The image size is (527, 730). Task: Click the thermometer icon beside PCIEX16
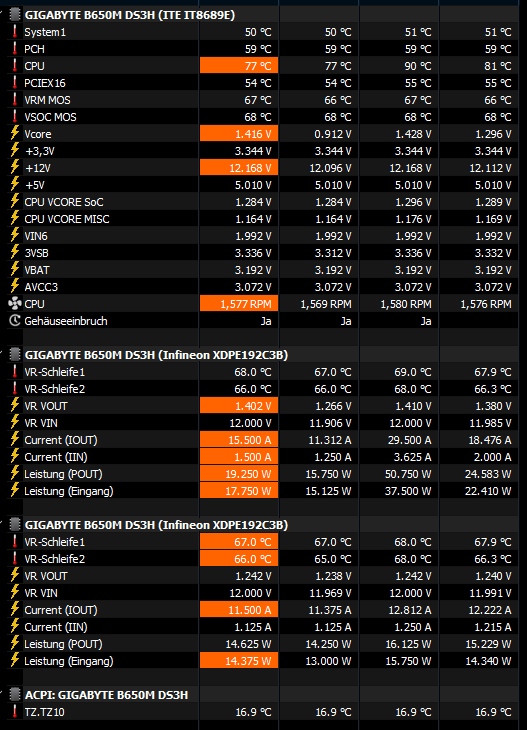coord(15,82)
